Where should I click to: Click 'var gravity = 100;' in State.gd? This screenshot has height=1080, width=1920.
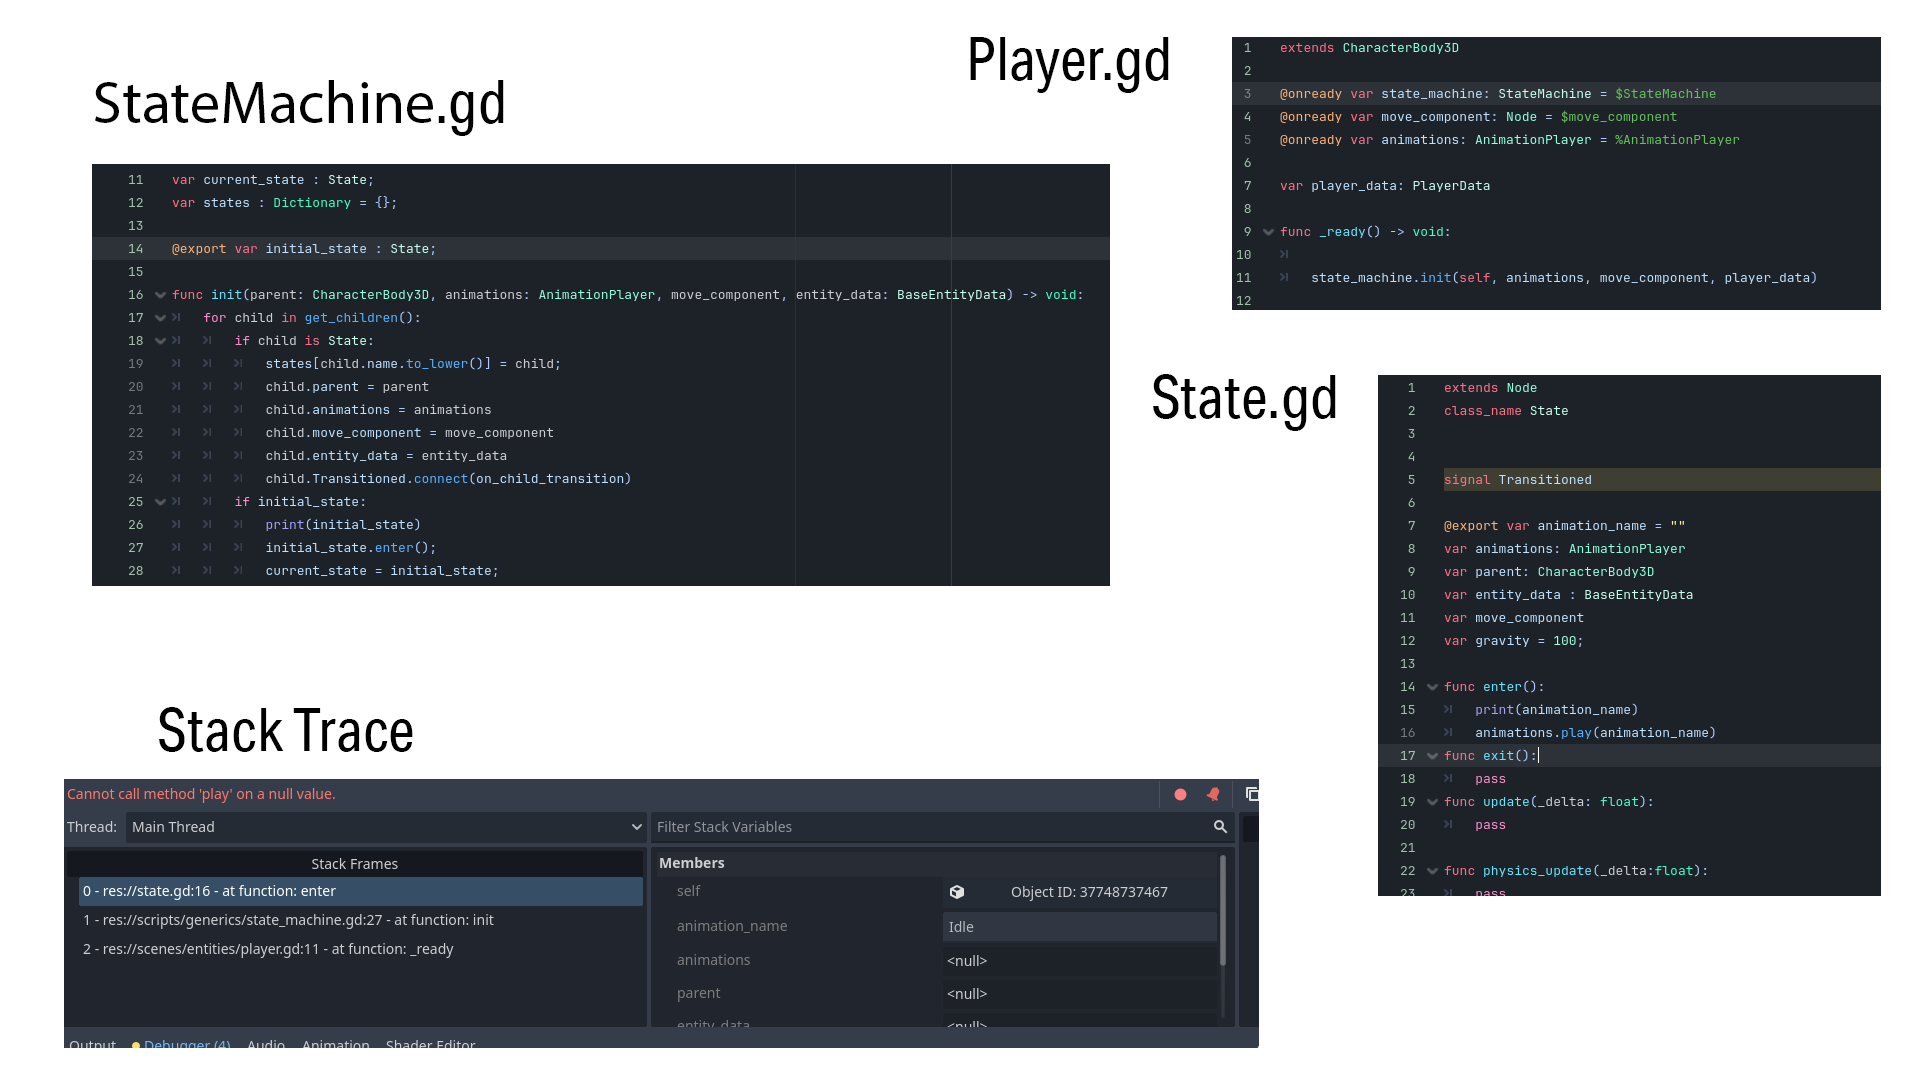(1513, 641)
